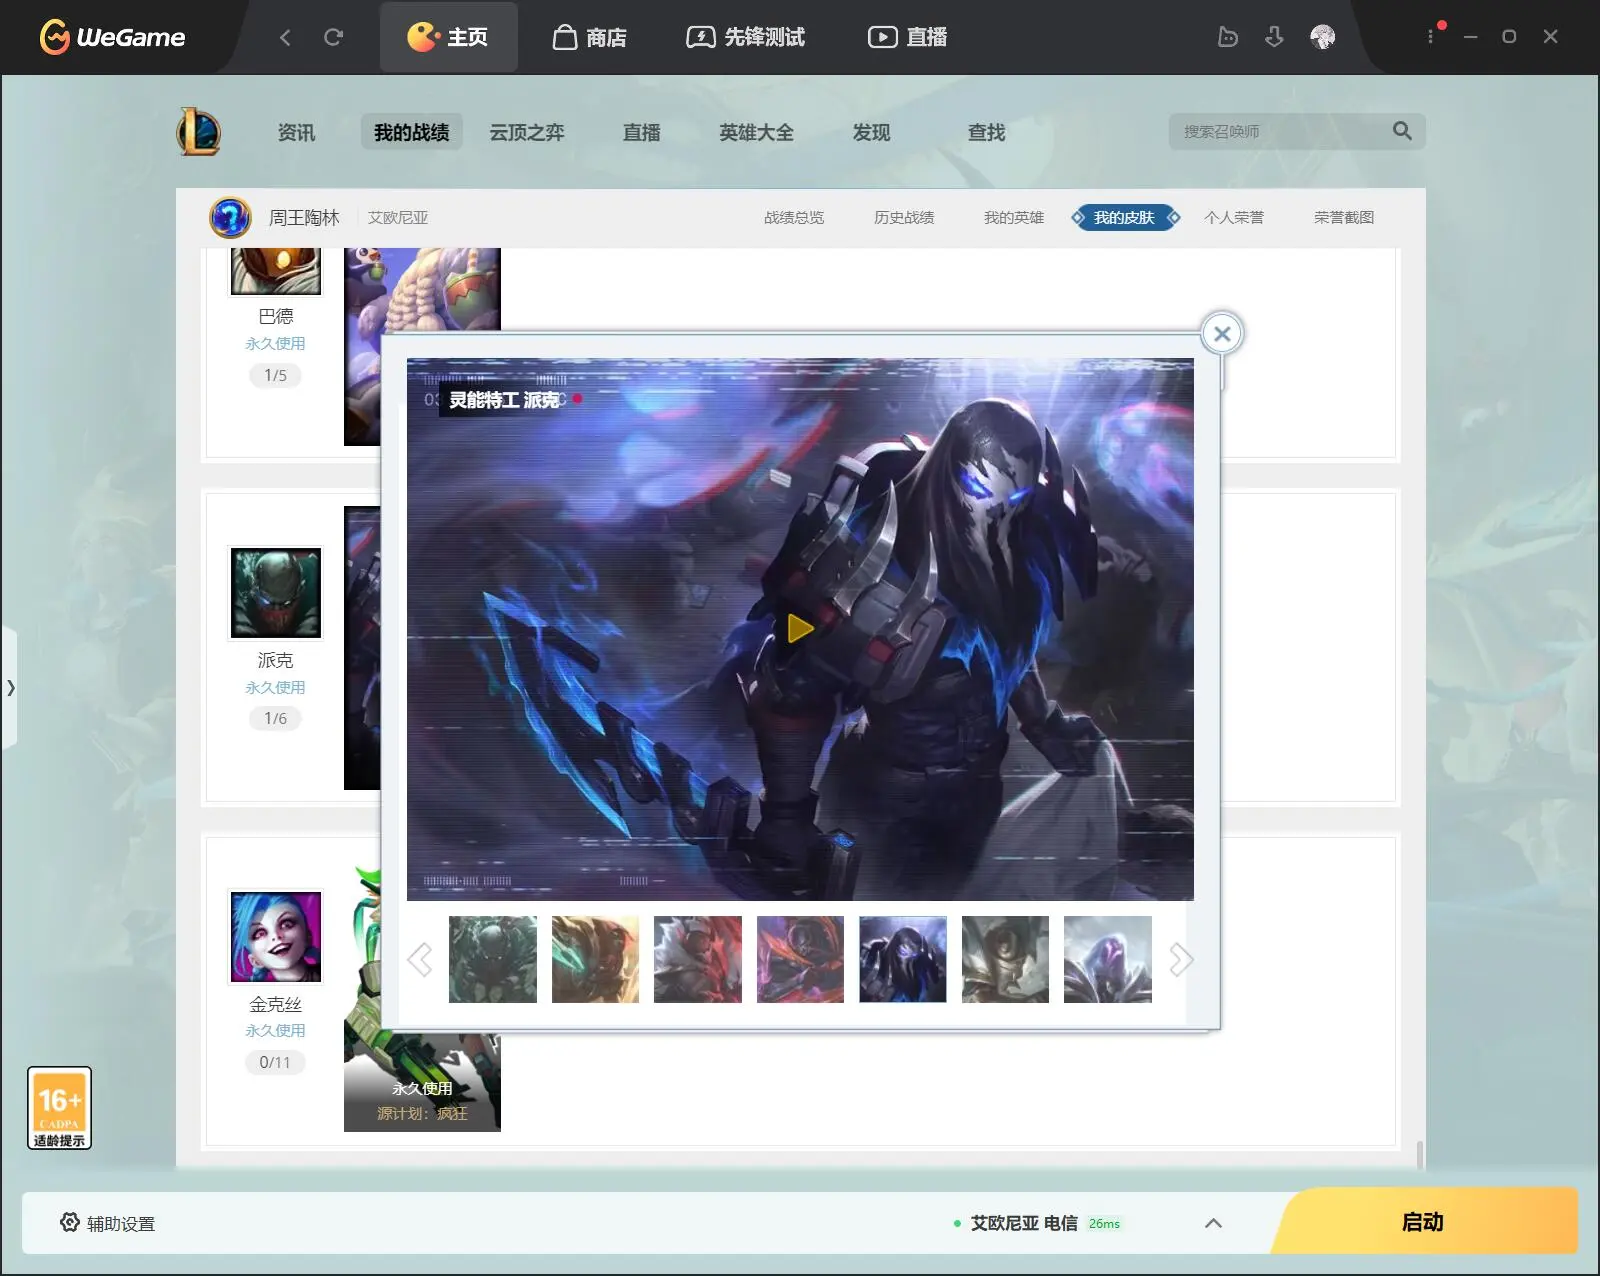Click the summoner profile icon of 周王陶林
Screen dimensions: 1600x1276
[x=230, y=217]
